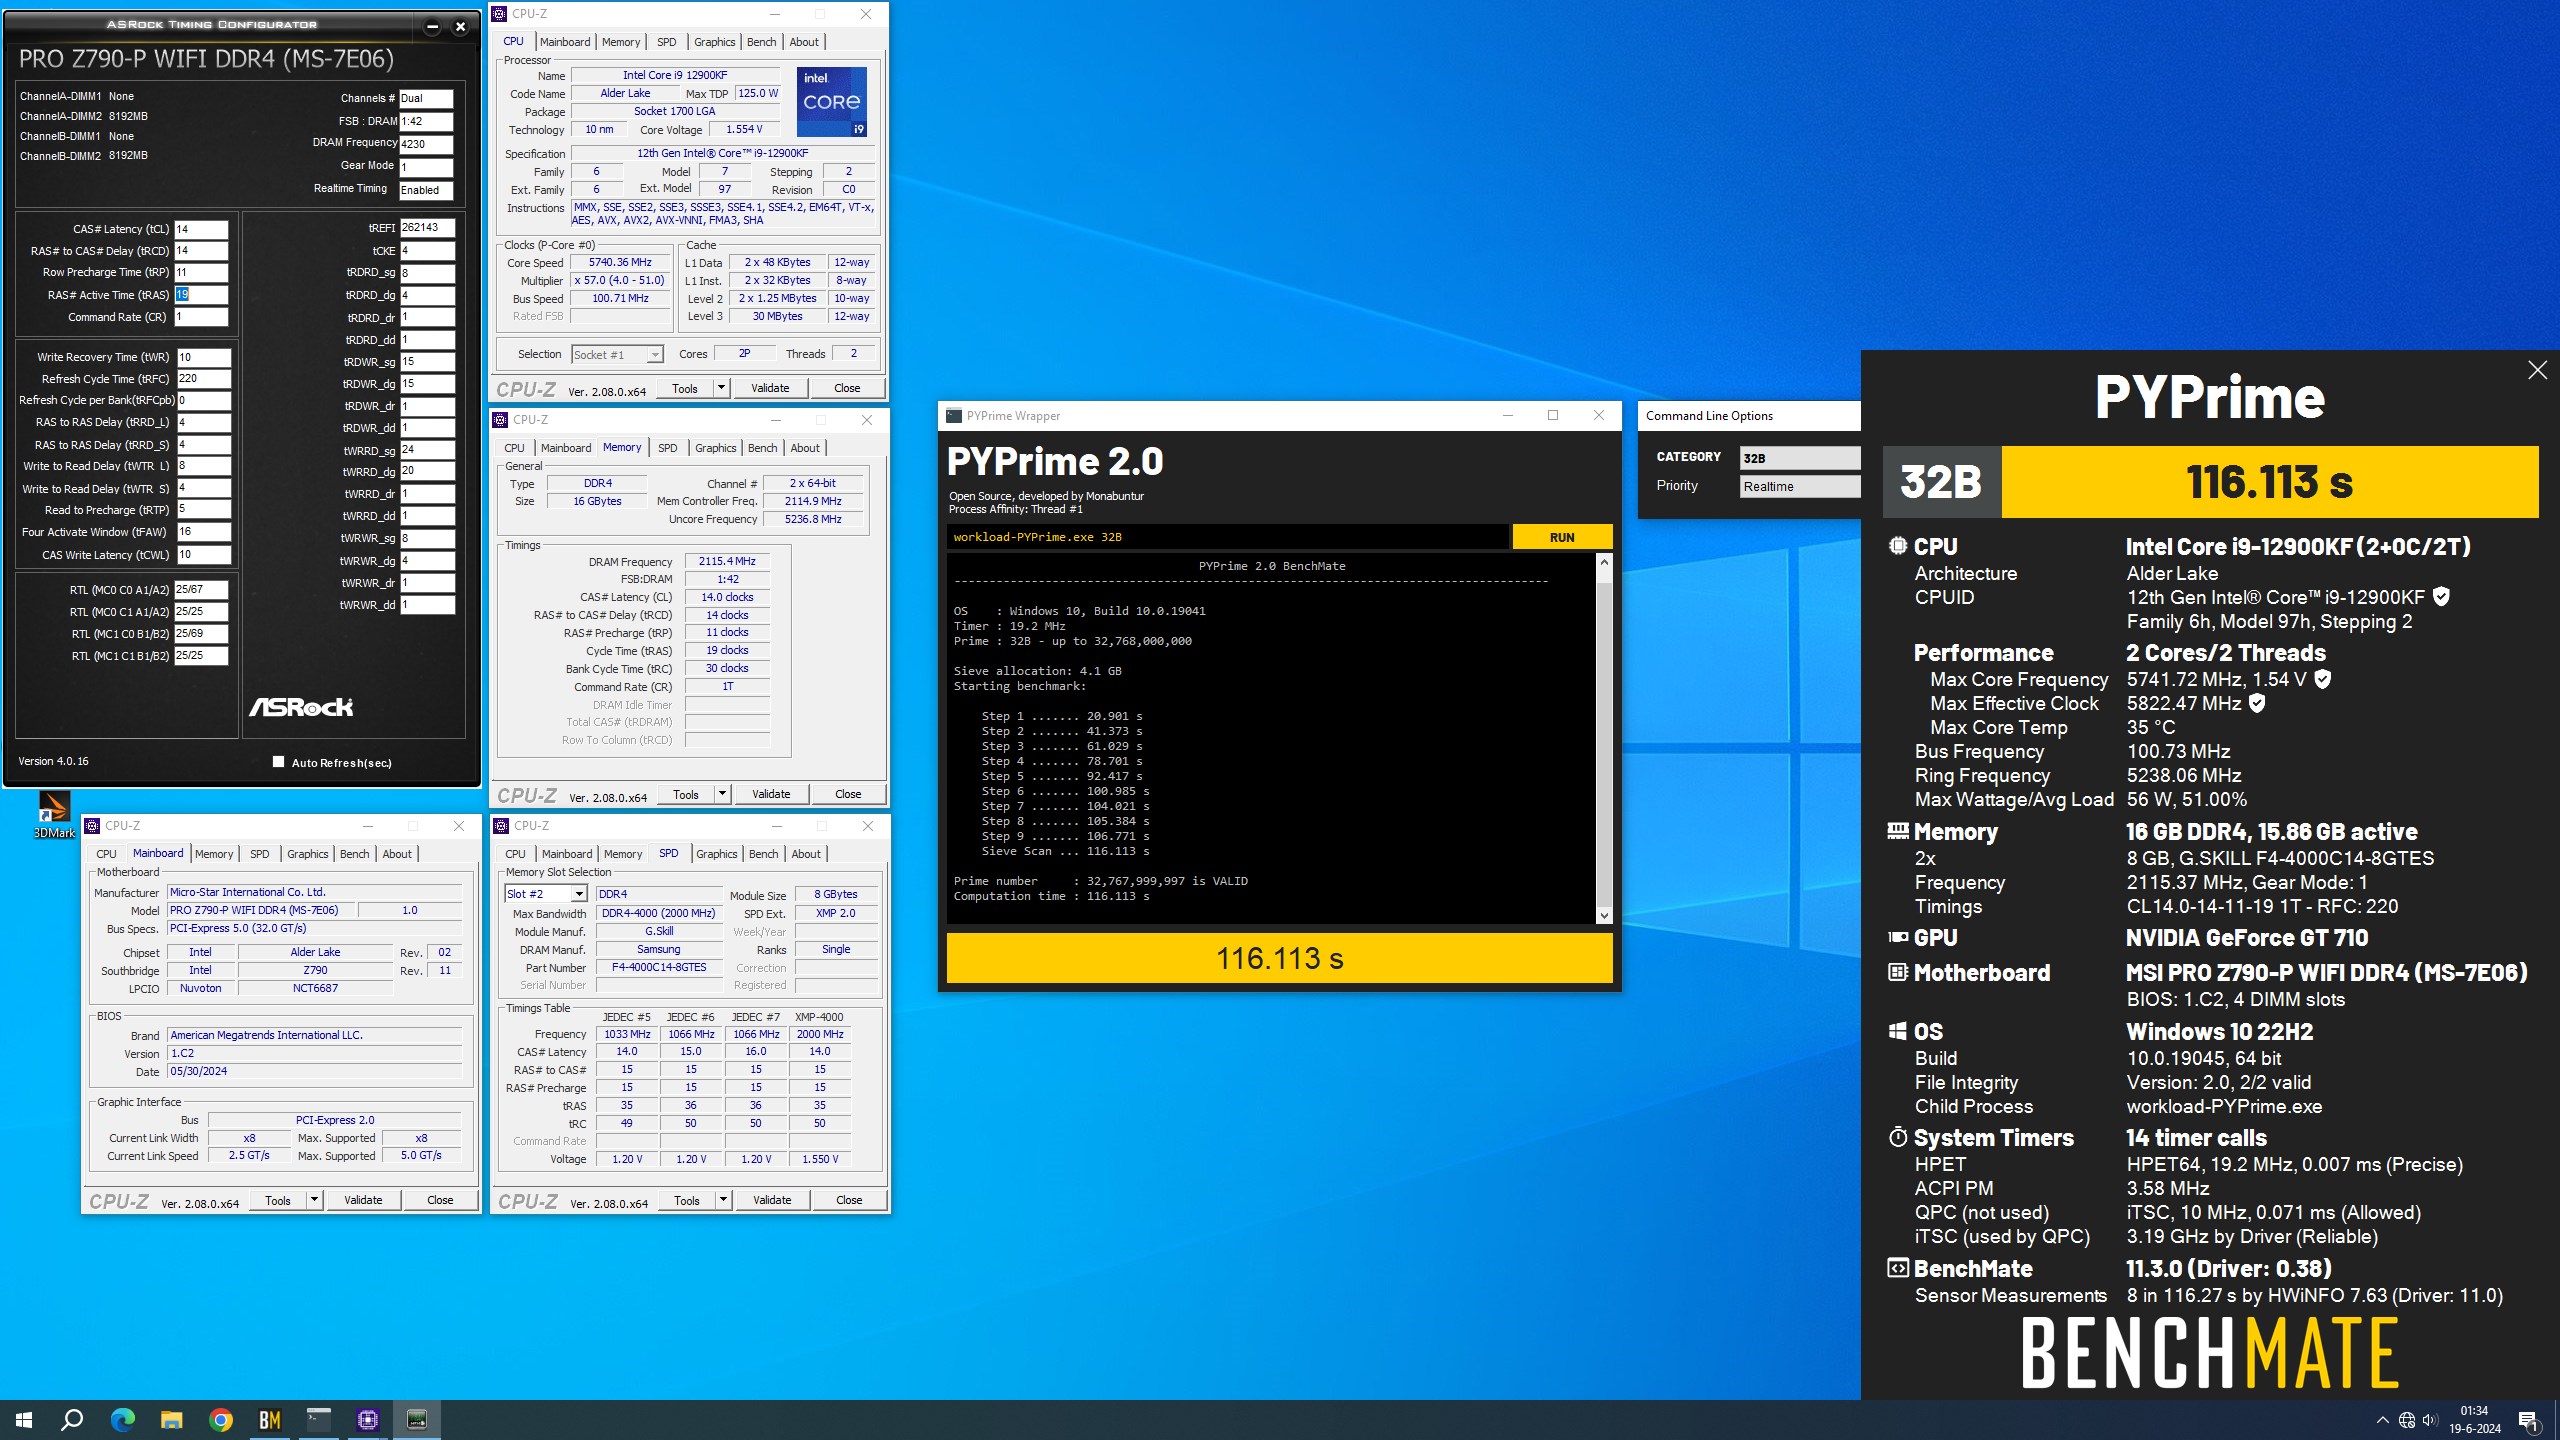Screen dimensions: 2560x1440
Task: Open File Explorer from taskbar
Action: click(x=171, y=1419)
